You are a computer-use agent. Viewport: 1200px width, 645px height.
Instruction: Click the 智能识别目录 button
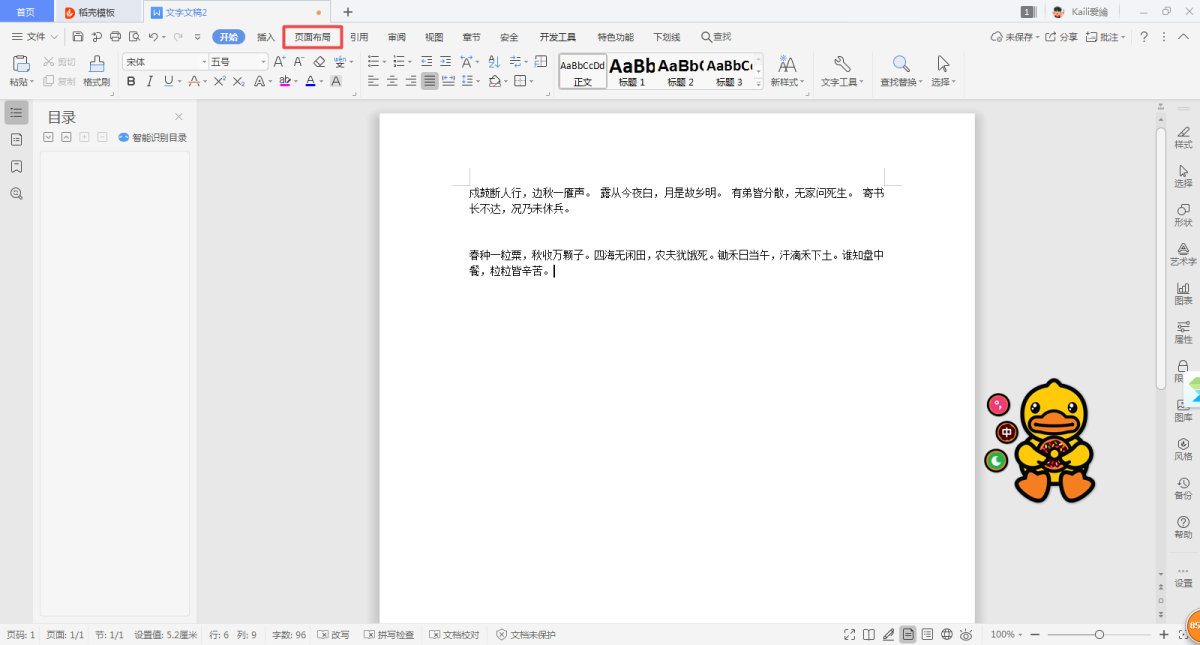[152, 138]
